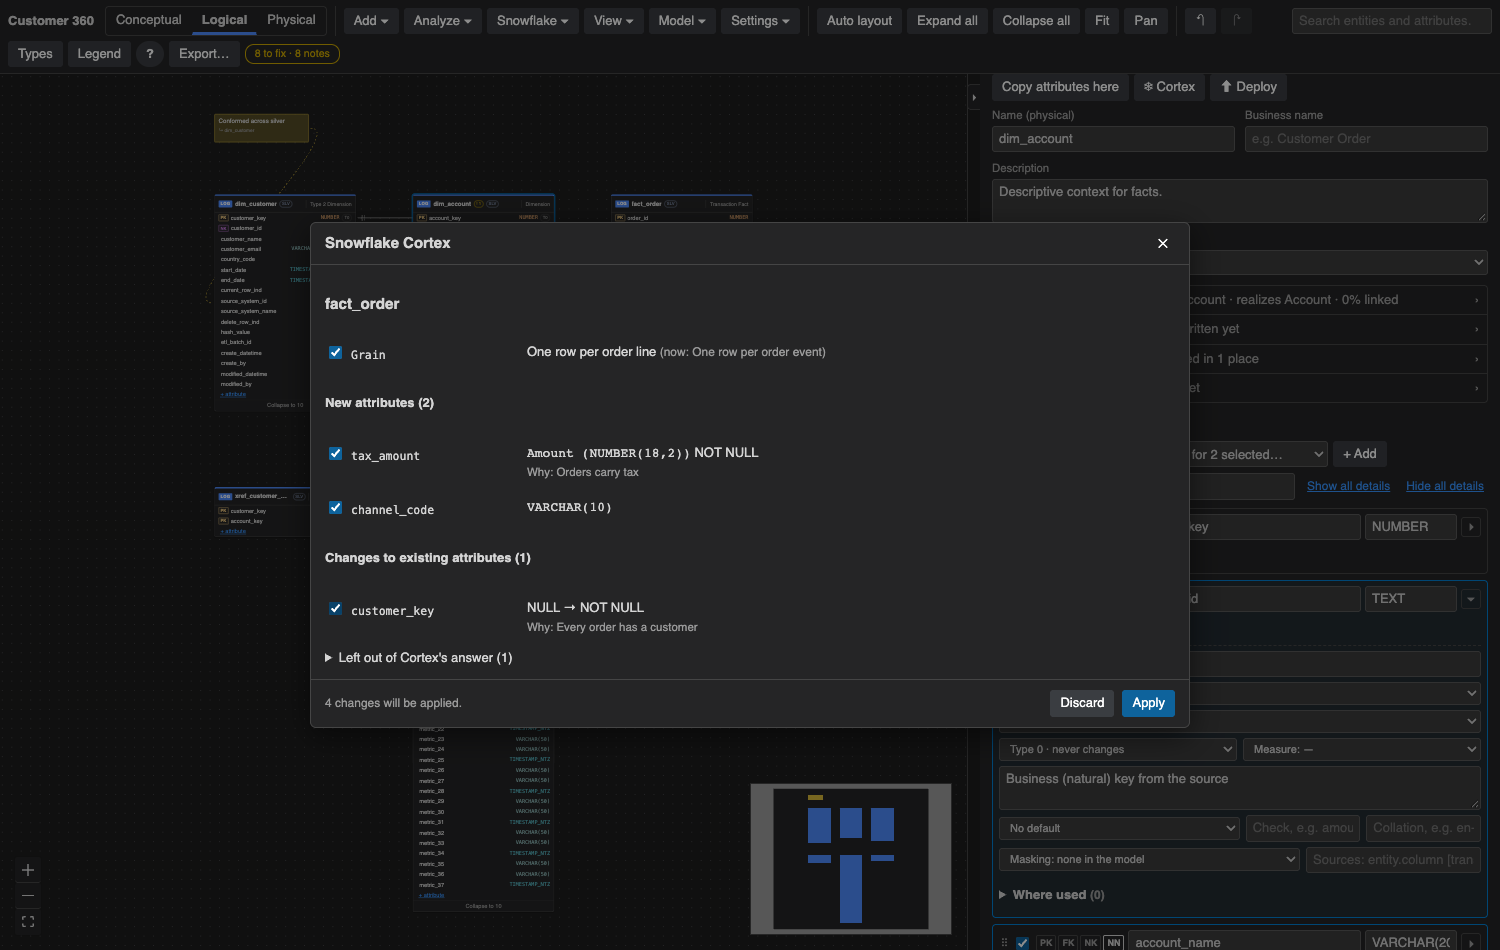1500x950 pixels.
Task: Click the FK flag on account_name row
Action: coord(1069,943)
